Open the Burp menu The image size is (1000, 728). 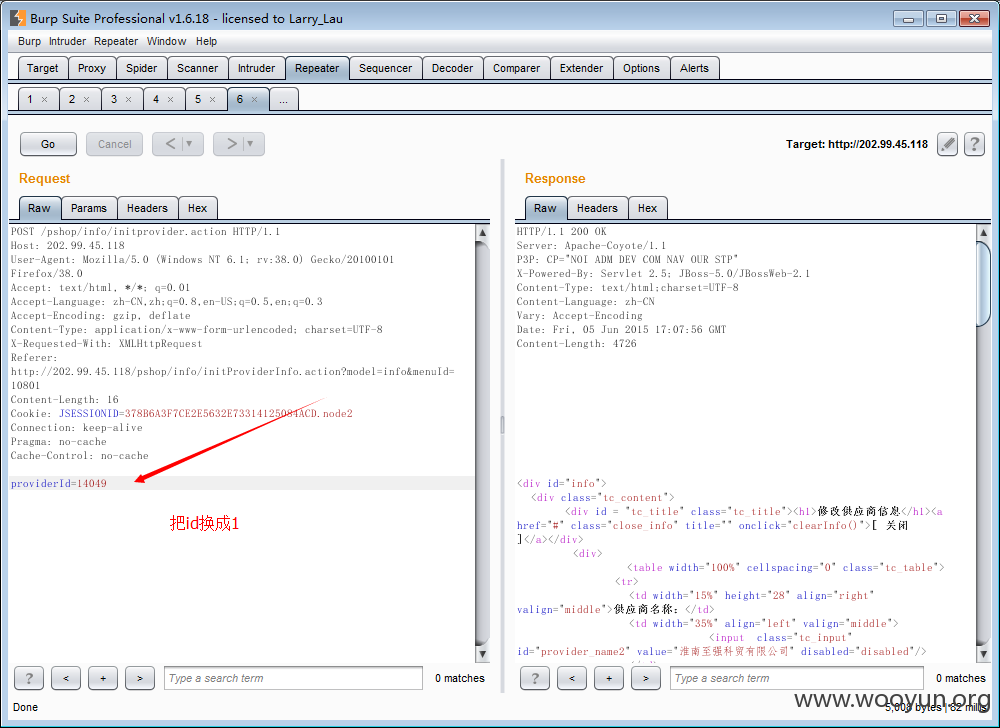coord(29,41)
